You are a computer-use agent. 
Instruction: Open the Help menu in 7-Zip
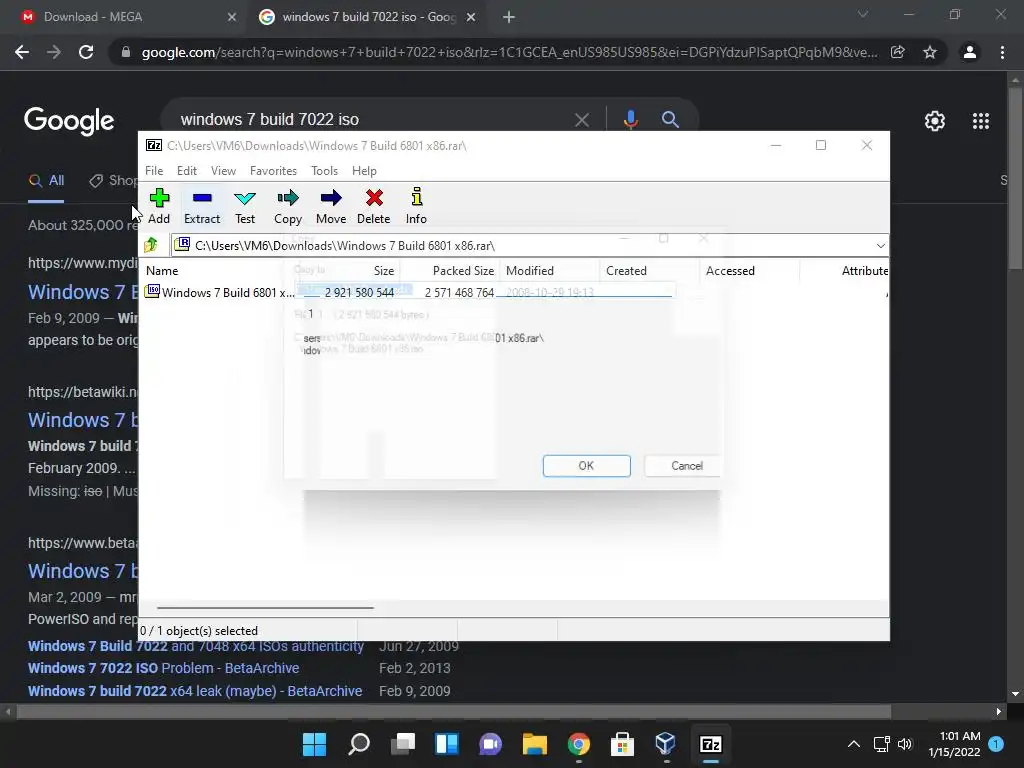364,170
